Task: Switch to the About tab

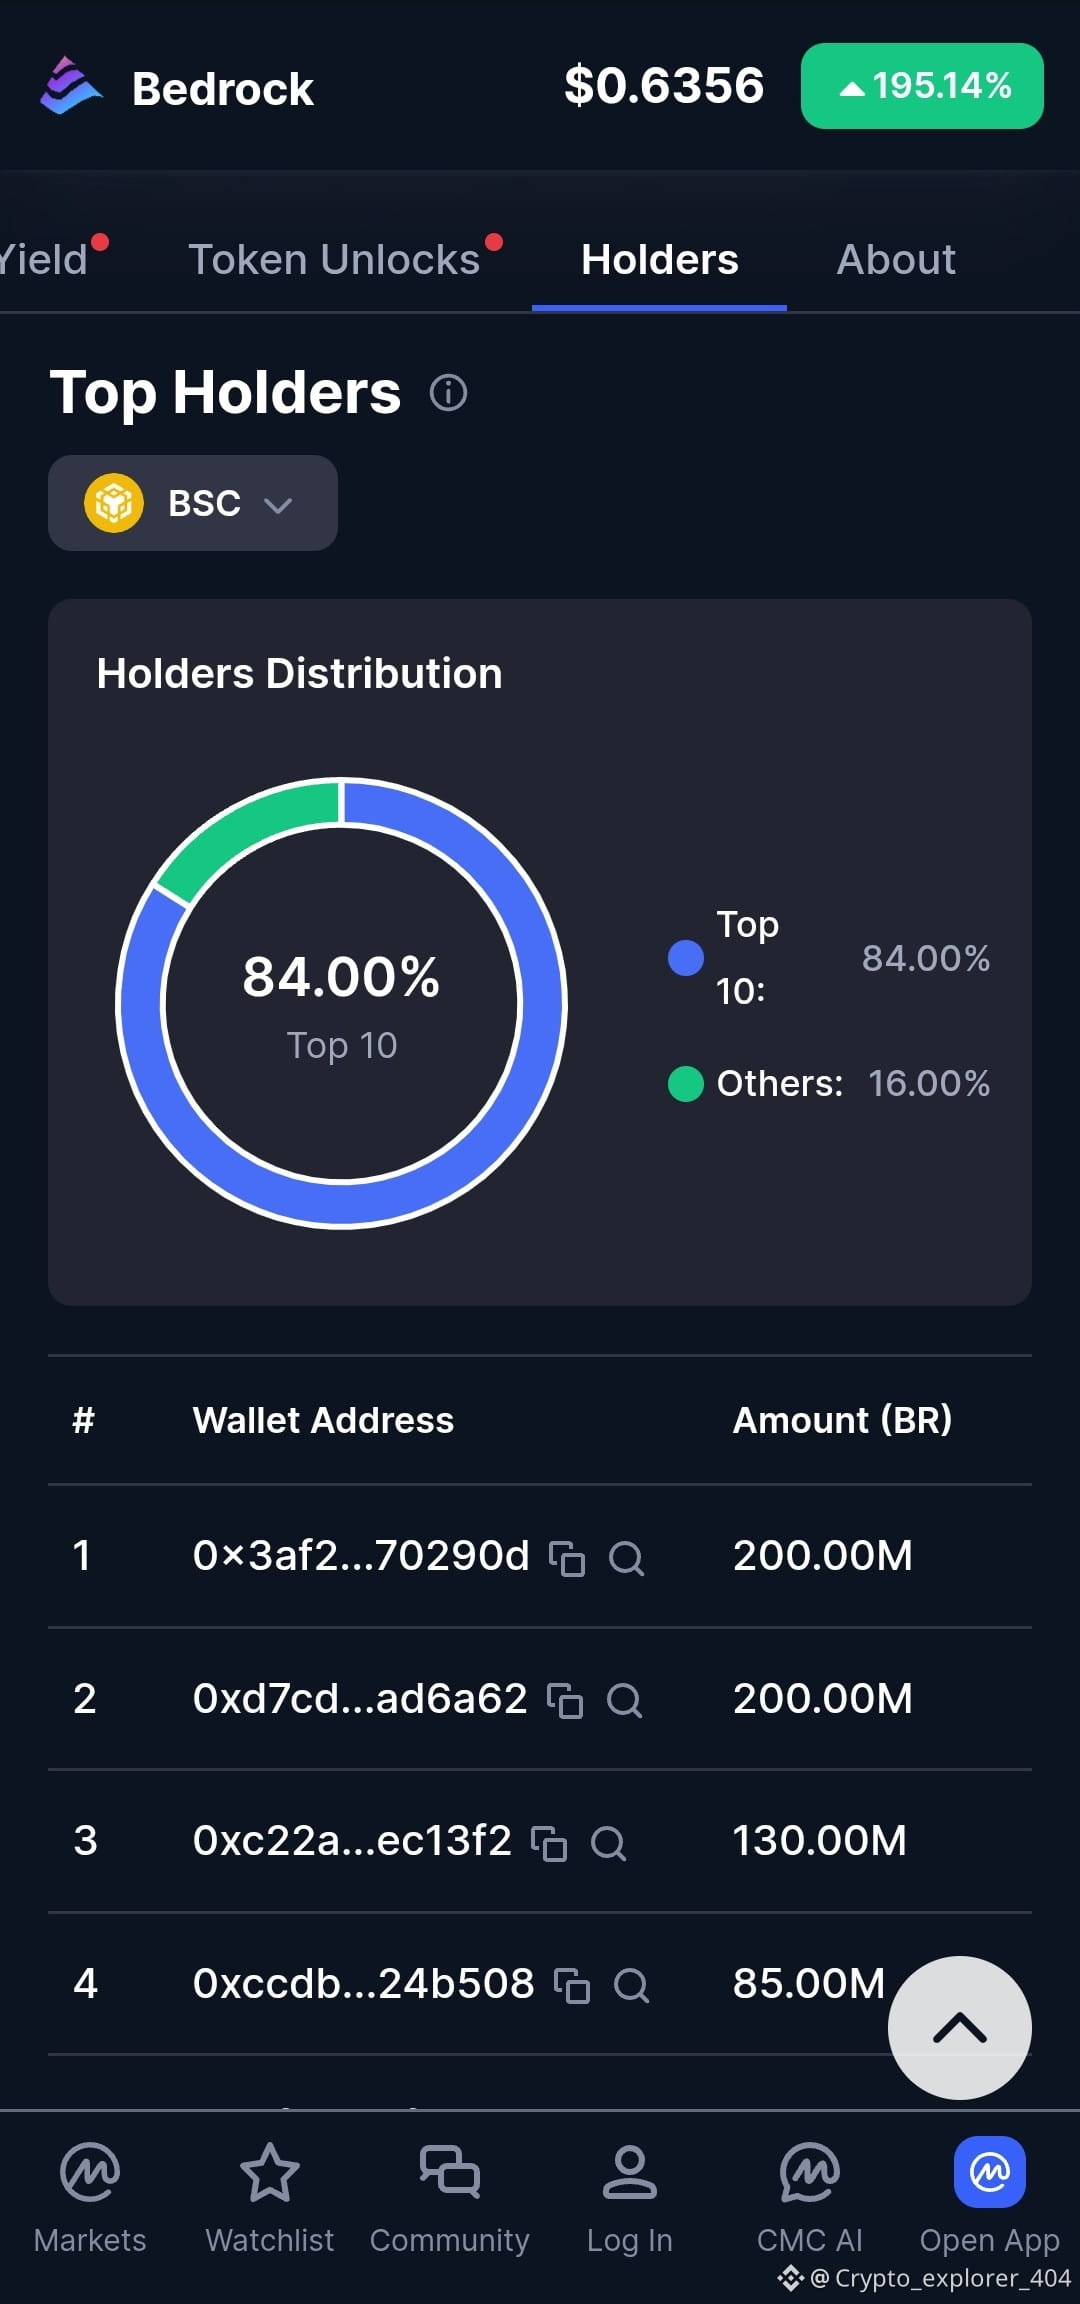Action: 896,260
